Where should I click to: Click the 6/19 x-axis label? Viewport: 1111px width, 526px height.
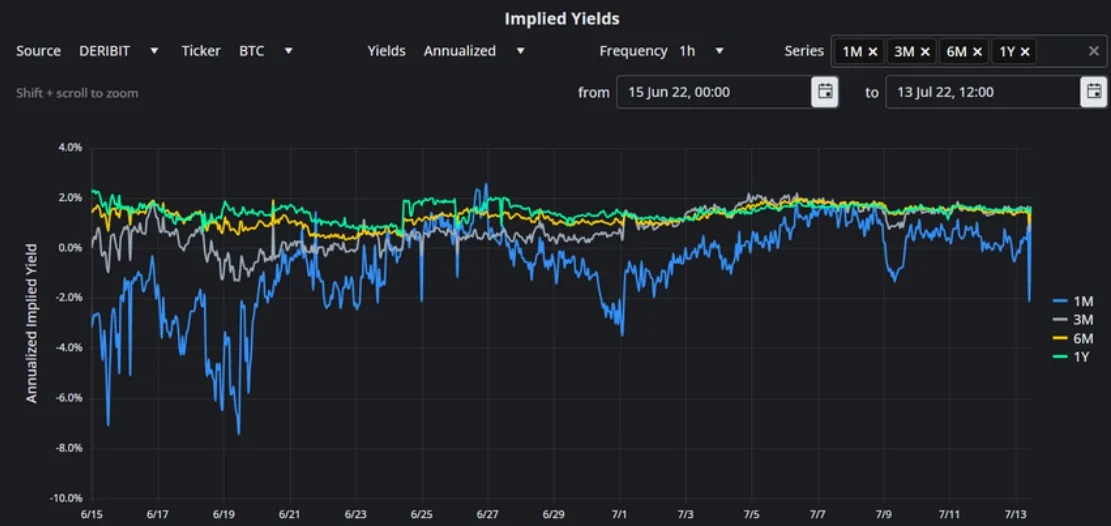(x=224, y=513)
